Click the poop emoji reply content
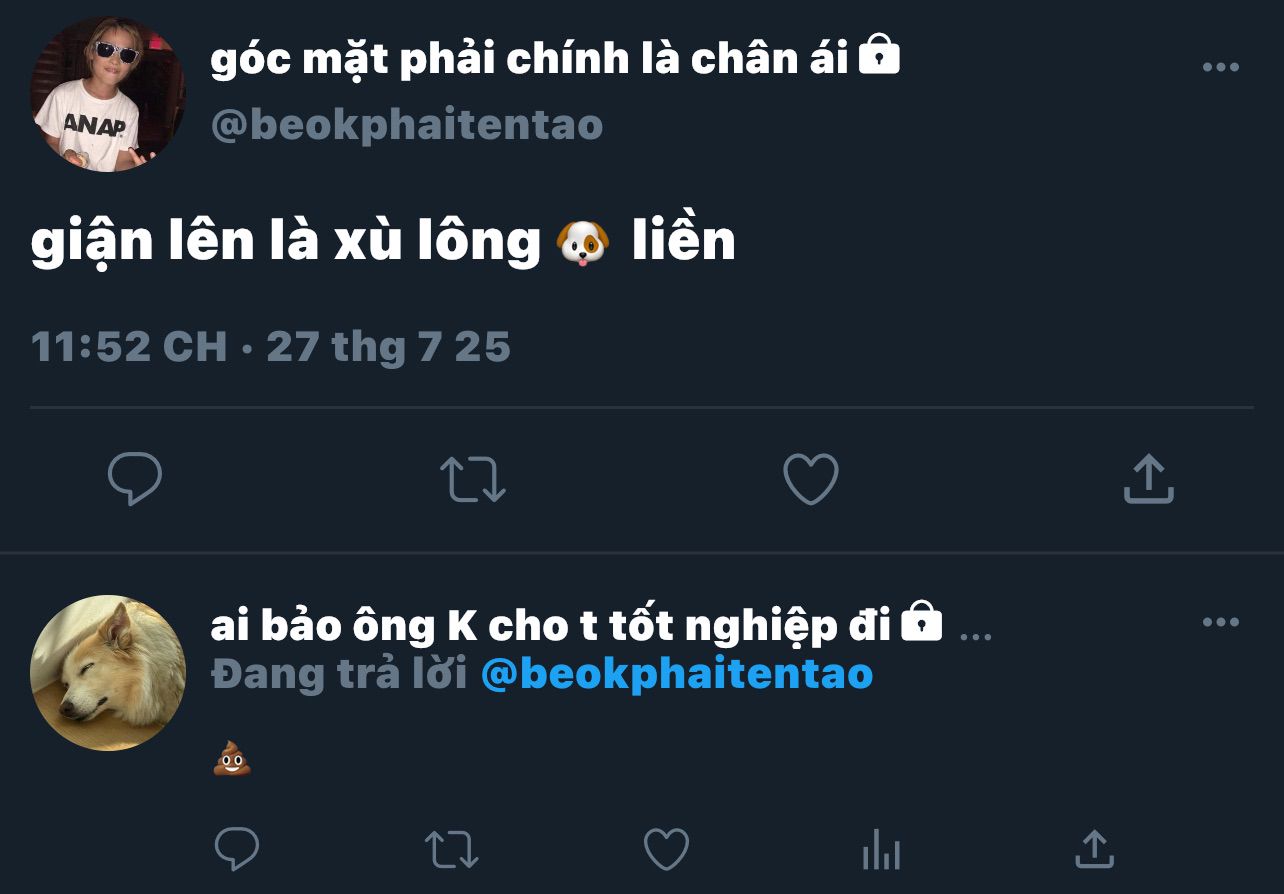Image resolution: width=1284 pixels, height=894 pixels. click(232, 759)
